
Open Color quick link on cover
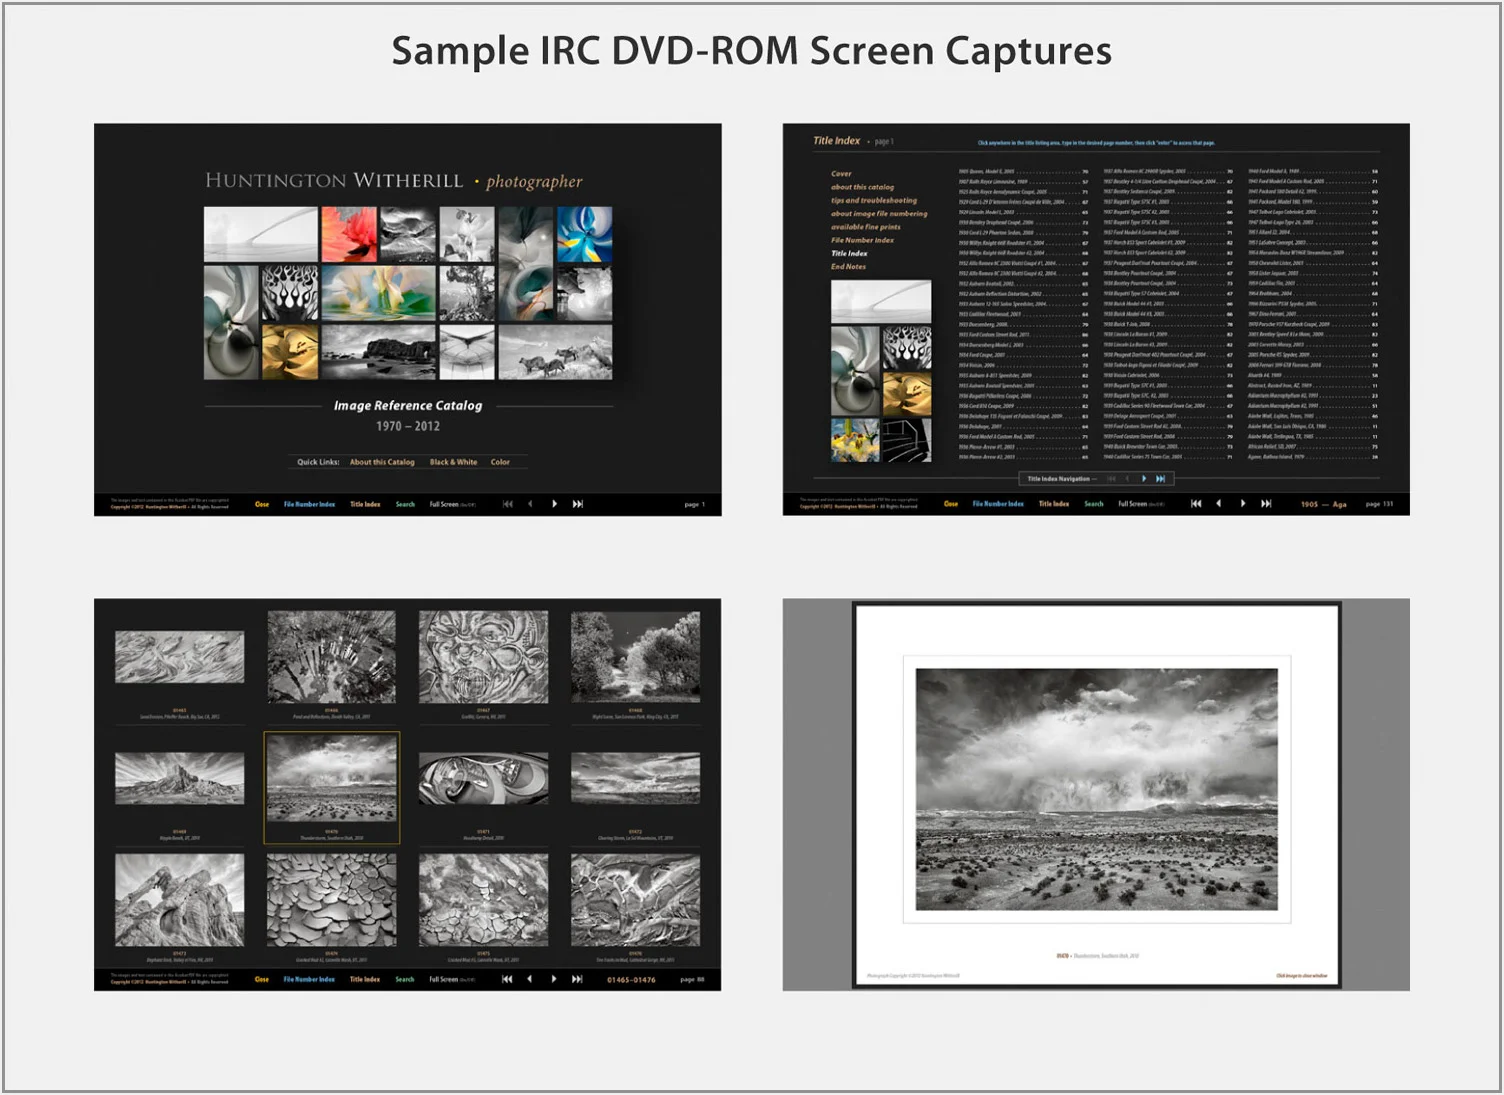[500, 462]
